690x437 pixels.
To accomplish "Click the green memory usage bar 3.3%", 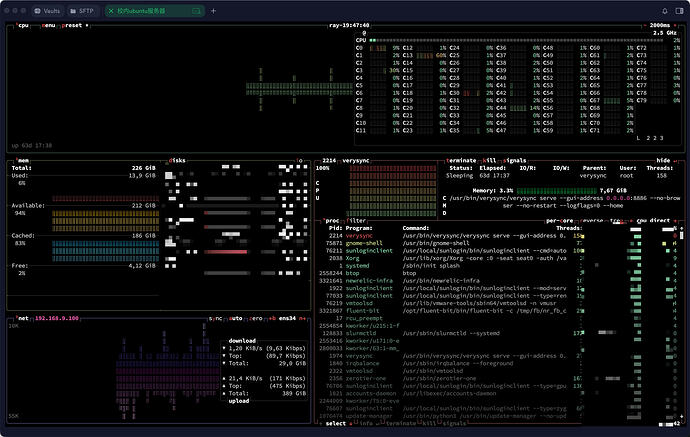I will coord(557,191).
